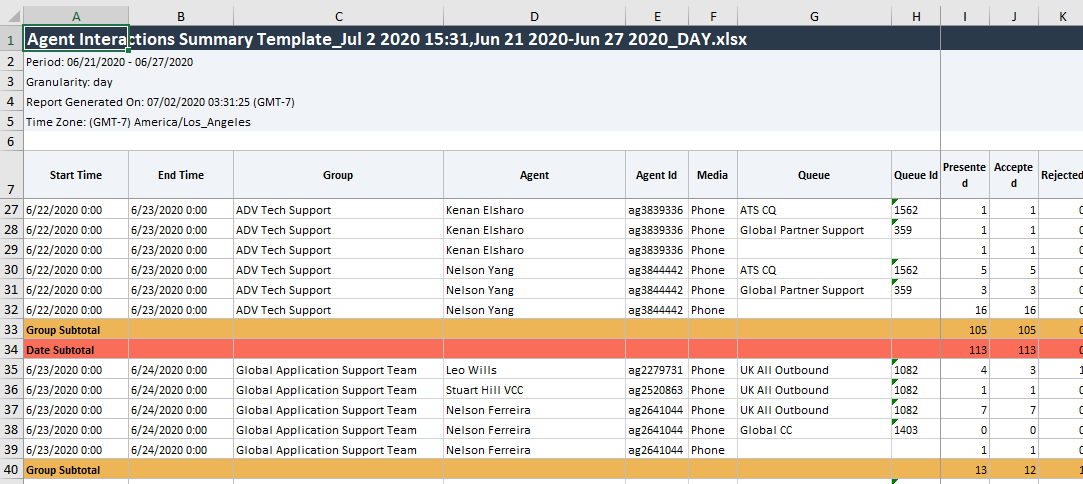Select column I header
Image resolution: width=1083 pixels, height=484 pixels.
(965, 17)
